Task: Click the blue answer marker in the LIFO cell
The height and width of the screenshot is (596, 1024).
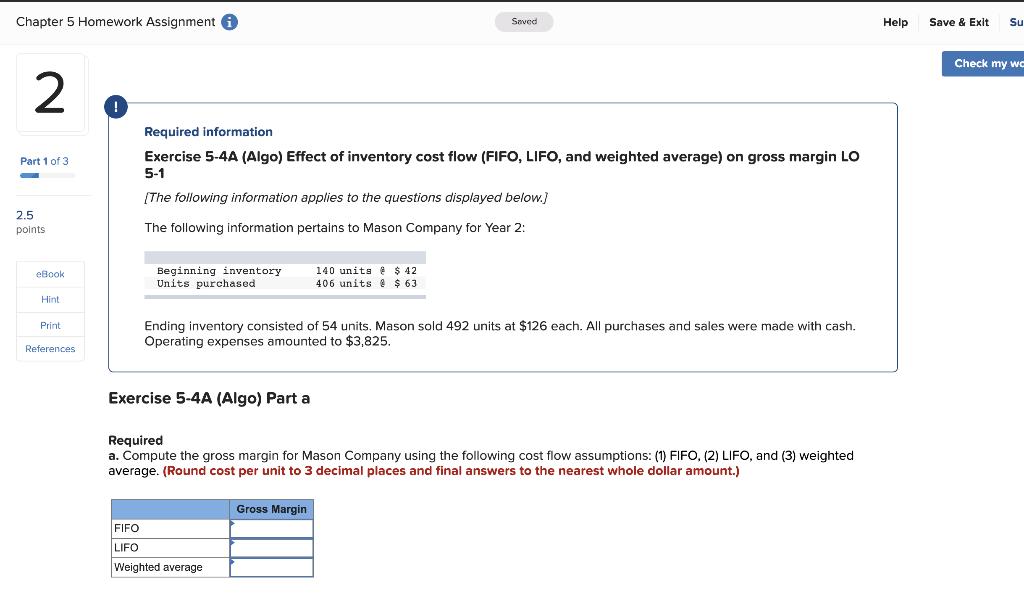Action: pos(234,541)
